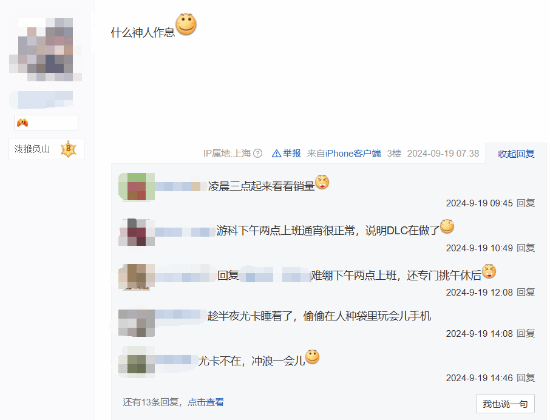The height and width of the screenshot is (420, 550).
Task: Reply to the 10:49 comment about DLC
Action: (525, 248)
